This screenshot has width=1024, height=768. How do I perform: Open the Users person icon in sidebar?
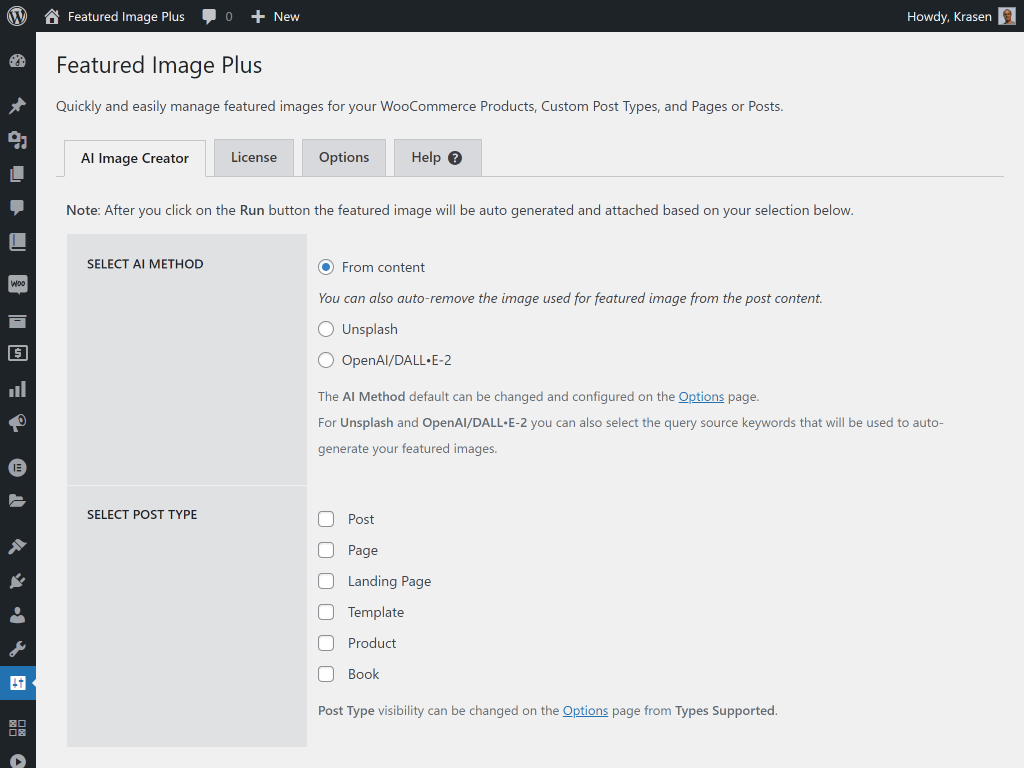click(x=18, y=615)
